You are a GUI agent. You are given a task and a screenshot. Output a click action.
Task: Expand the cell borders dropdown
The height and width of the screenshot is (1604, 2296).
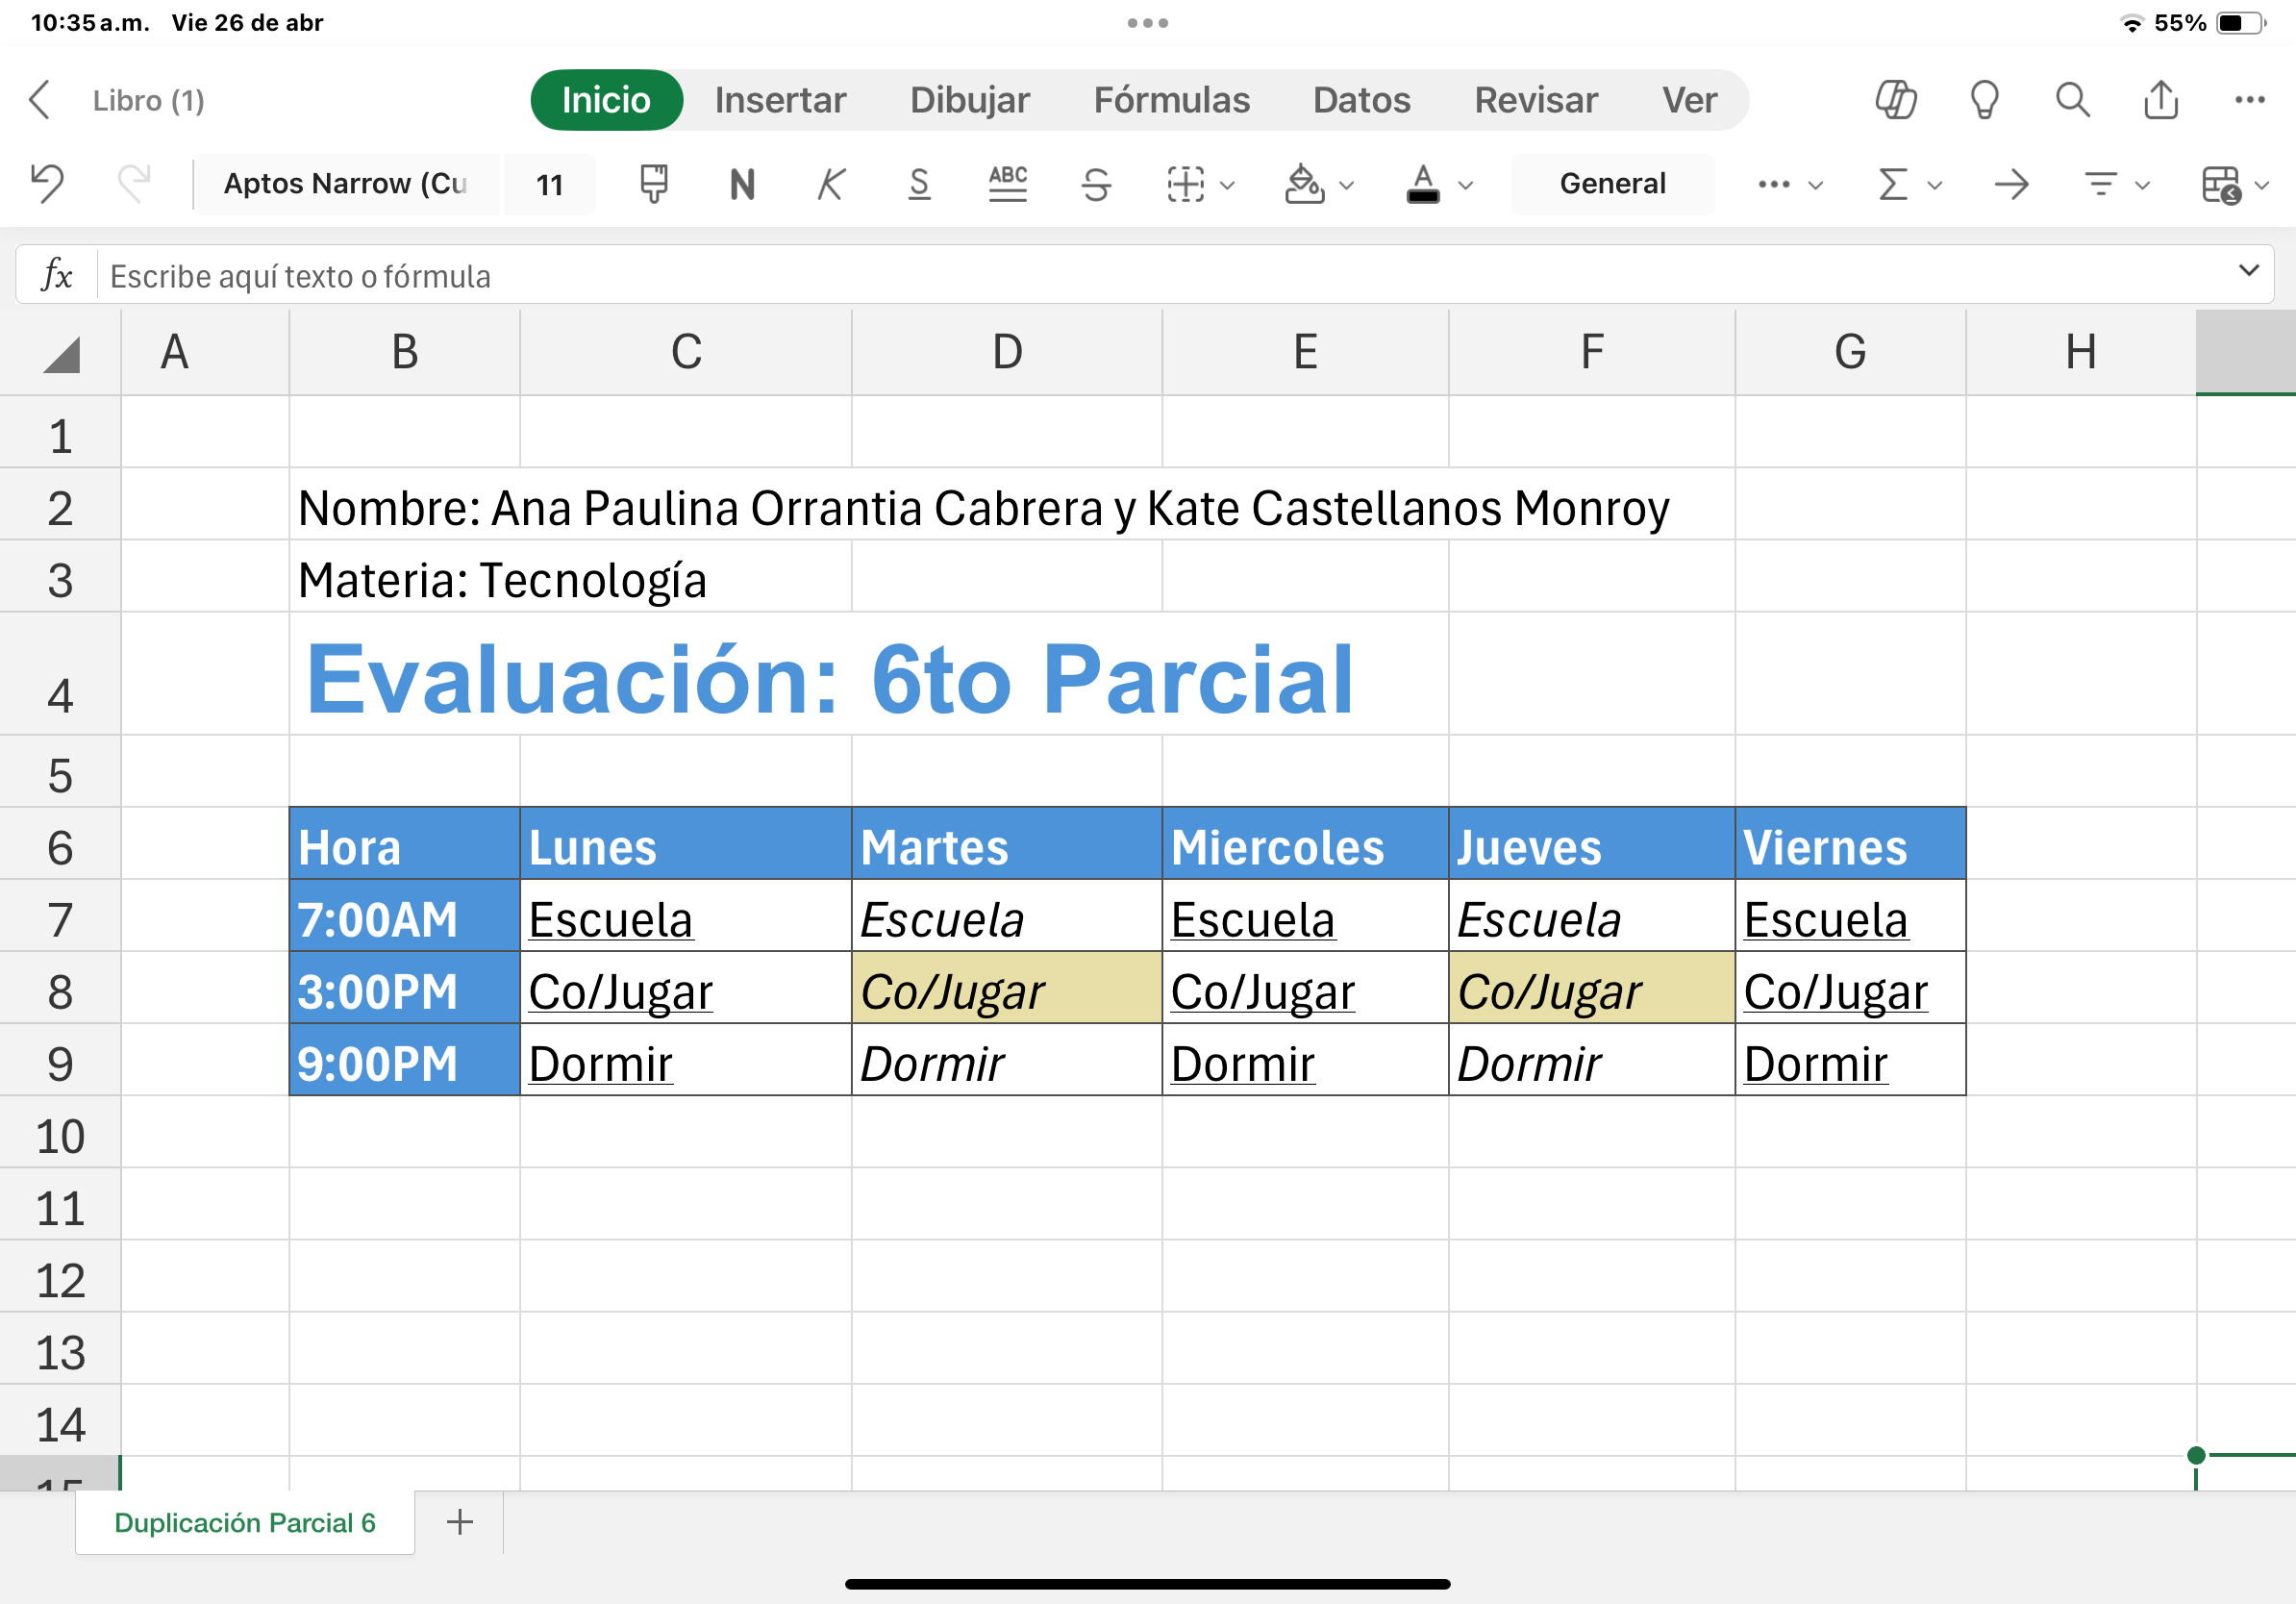(x=1228, y=185)
